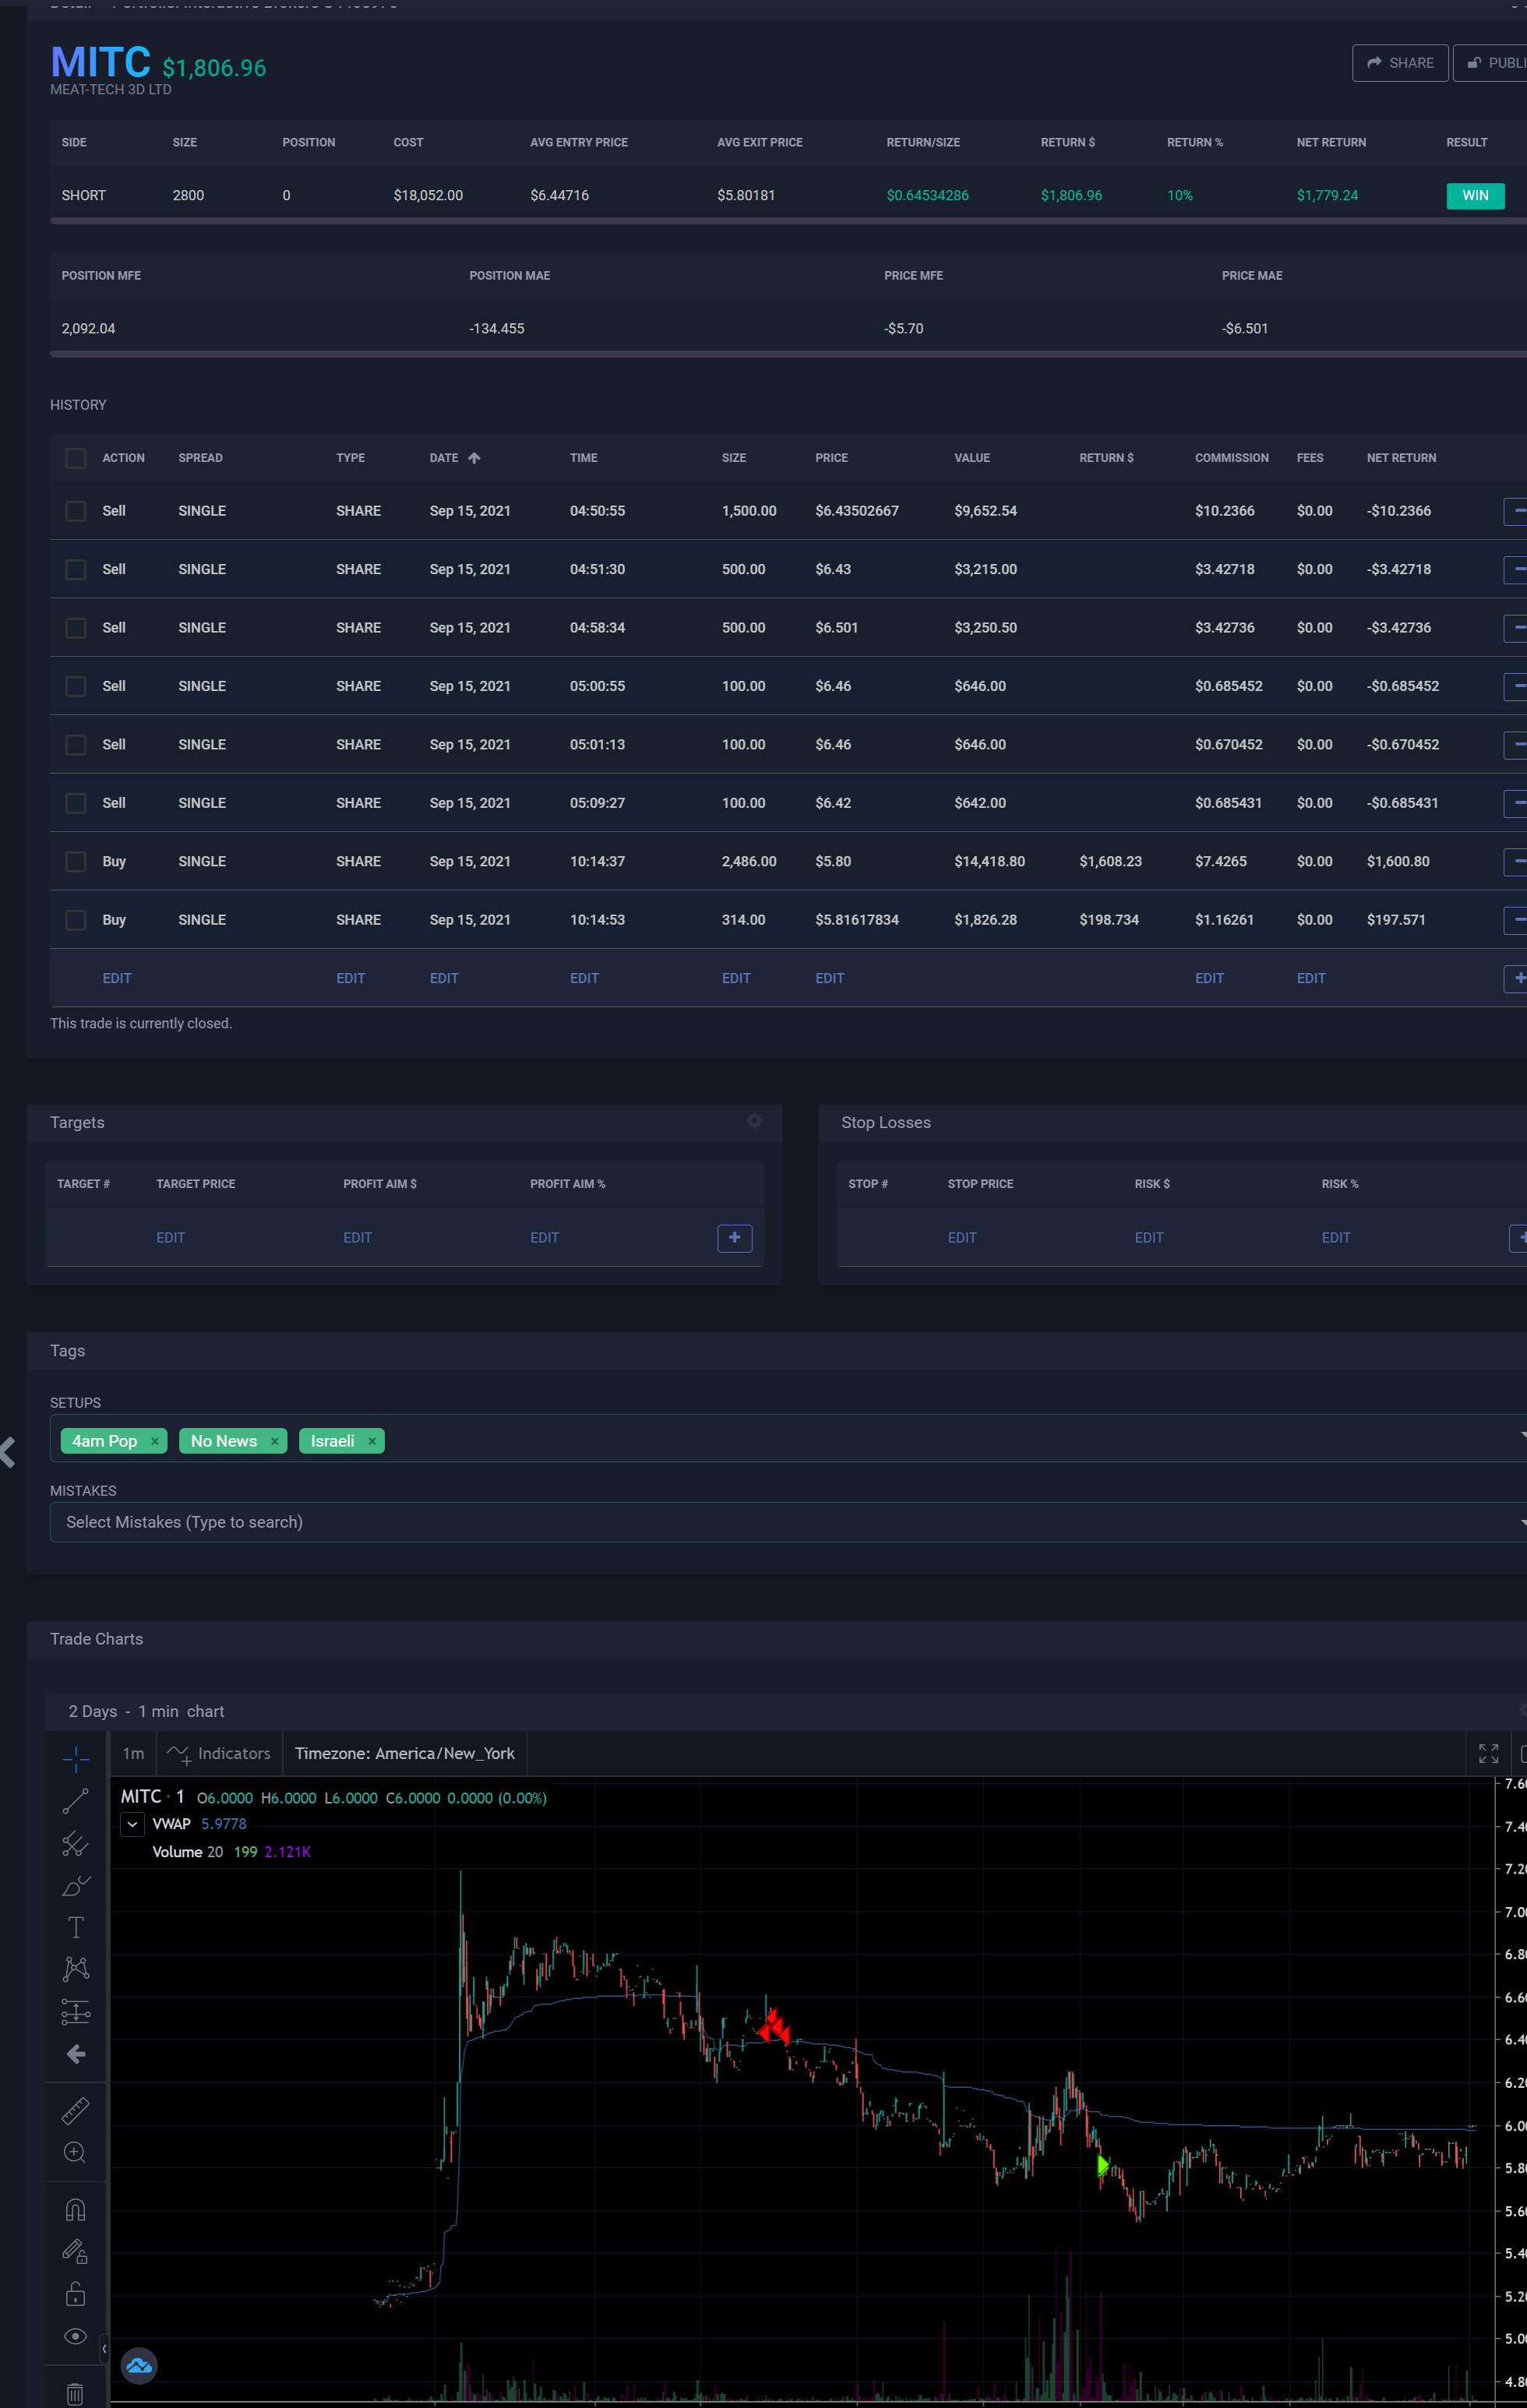Select the brush drawing tool
Screen dimensions: 1527x2408
(x=75, y=1886)
